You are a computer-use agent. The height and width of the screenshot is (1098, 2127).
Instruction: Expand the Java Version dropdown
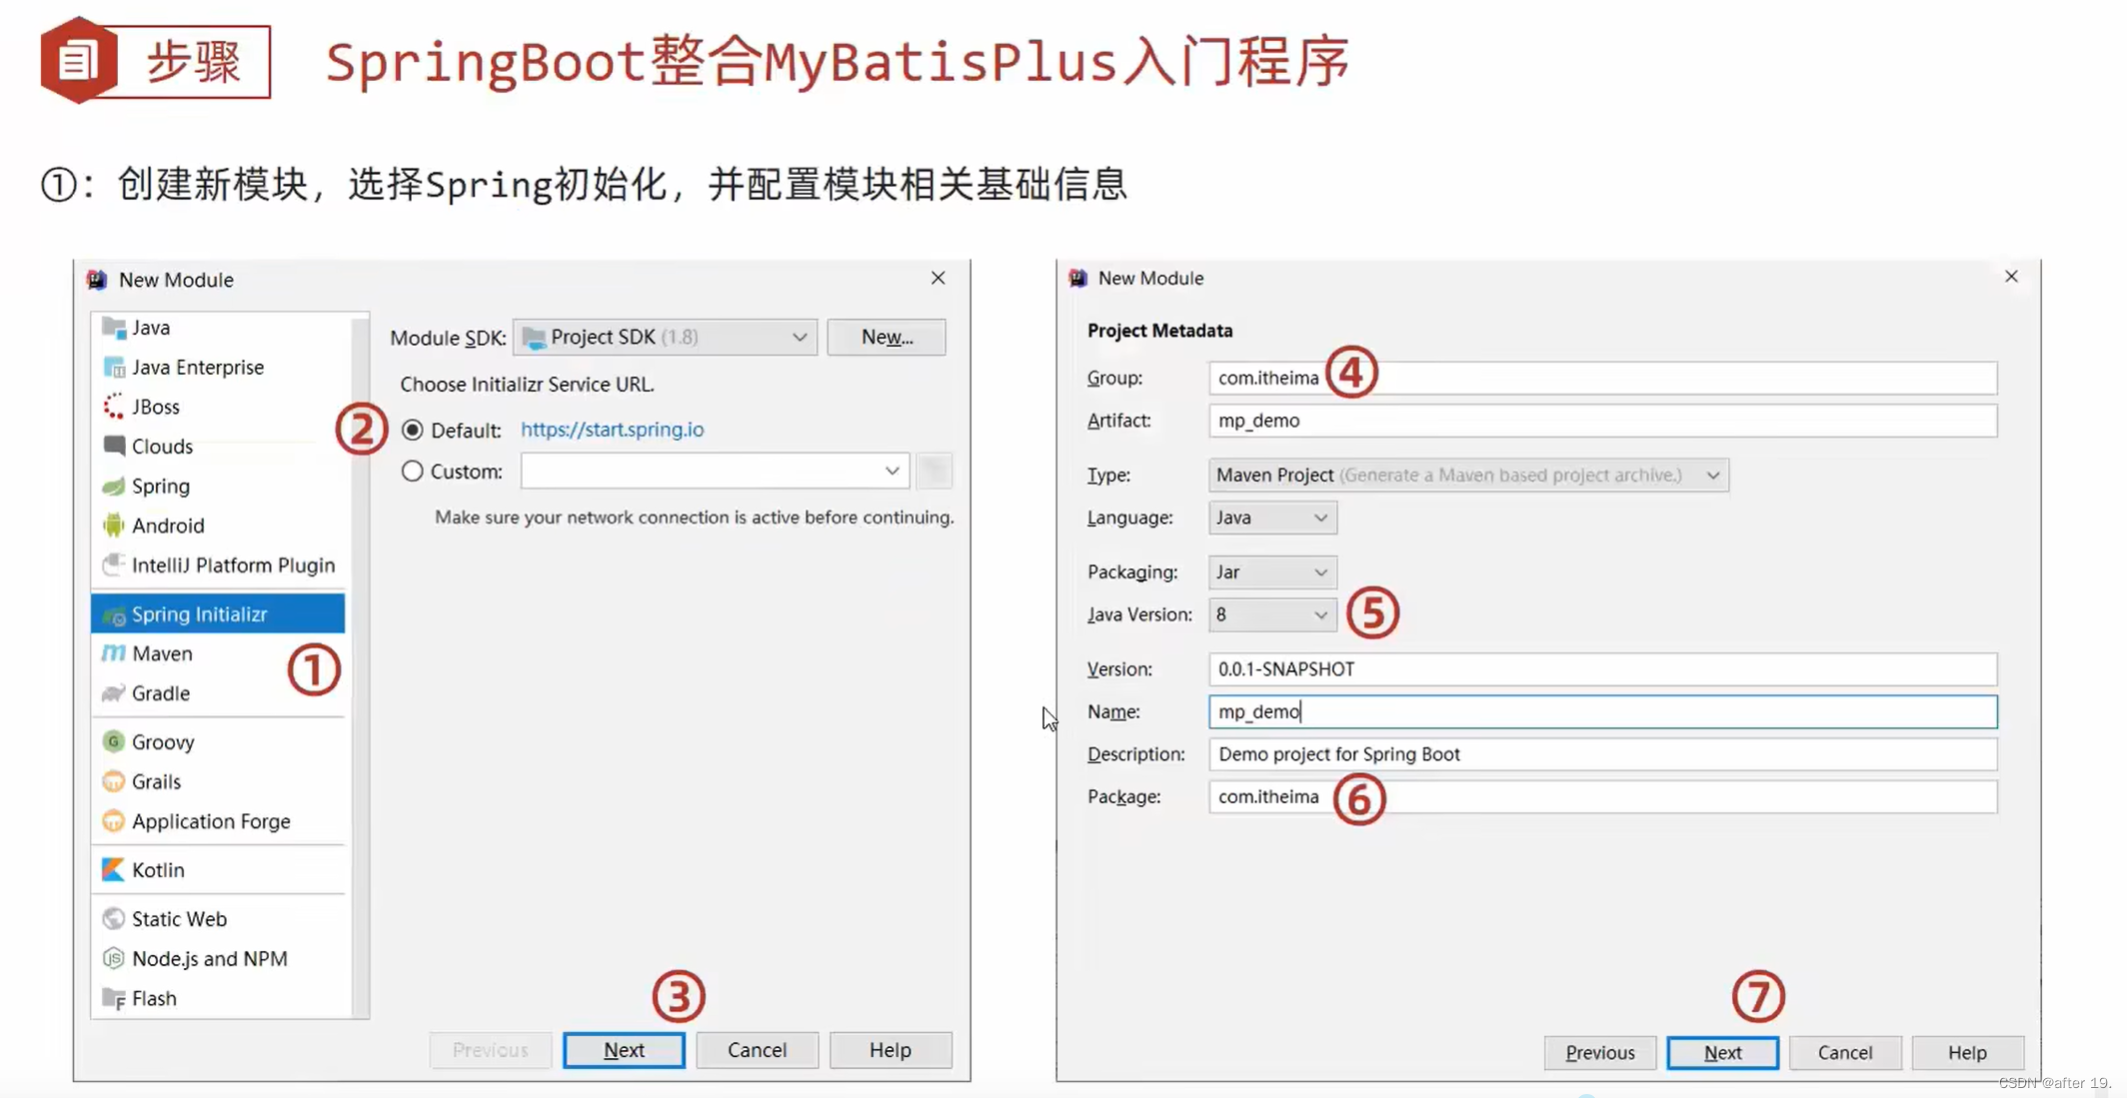point(1271,615)
